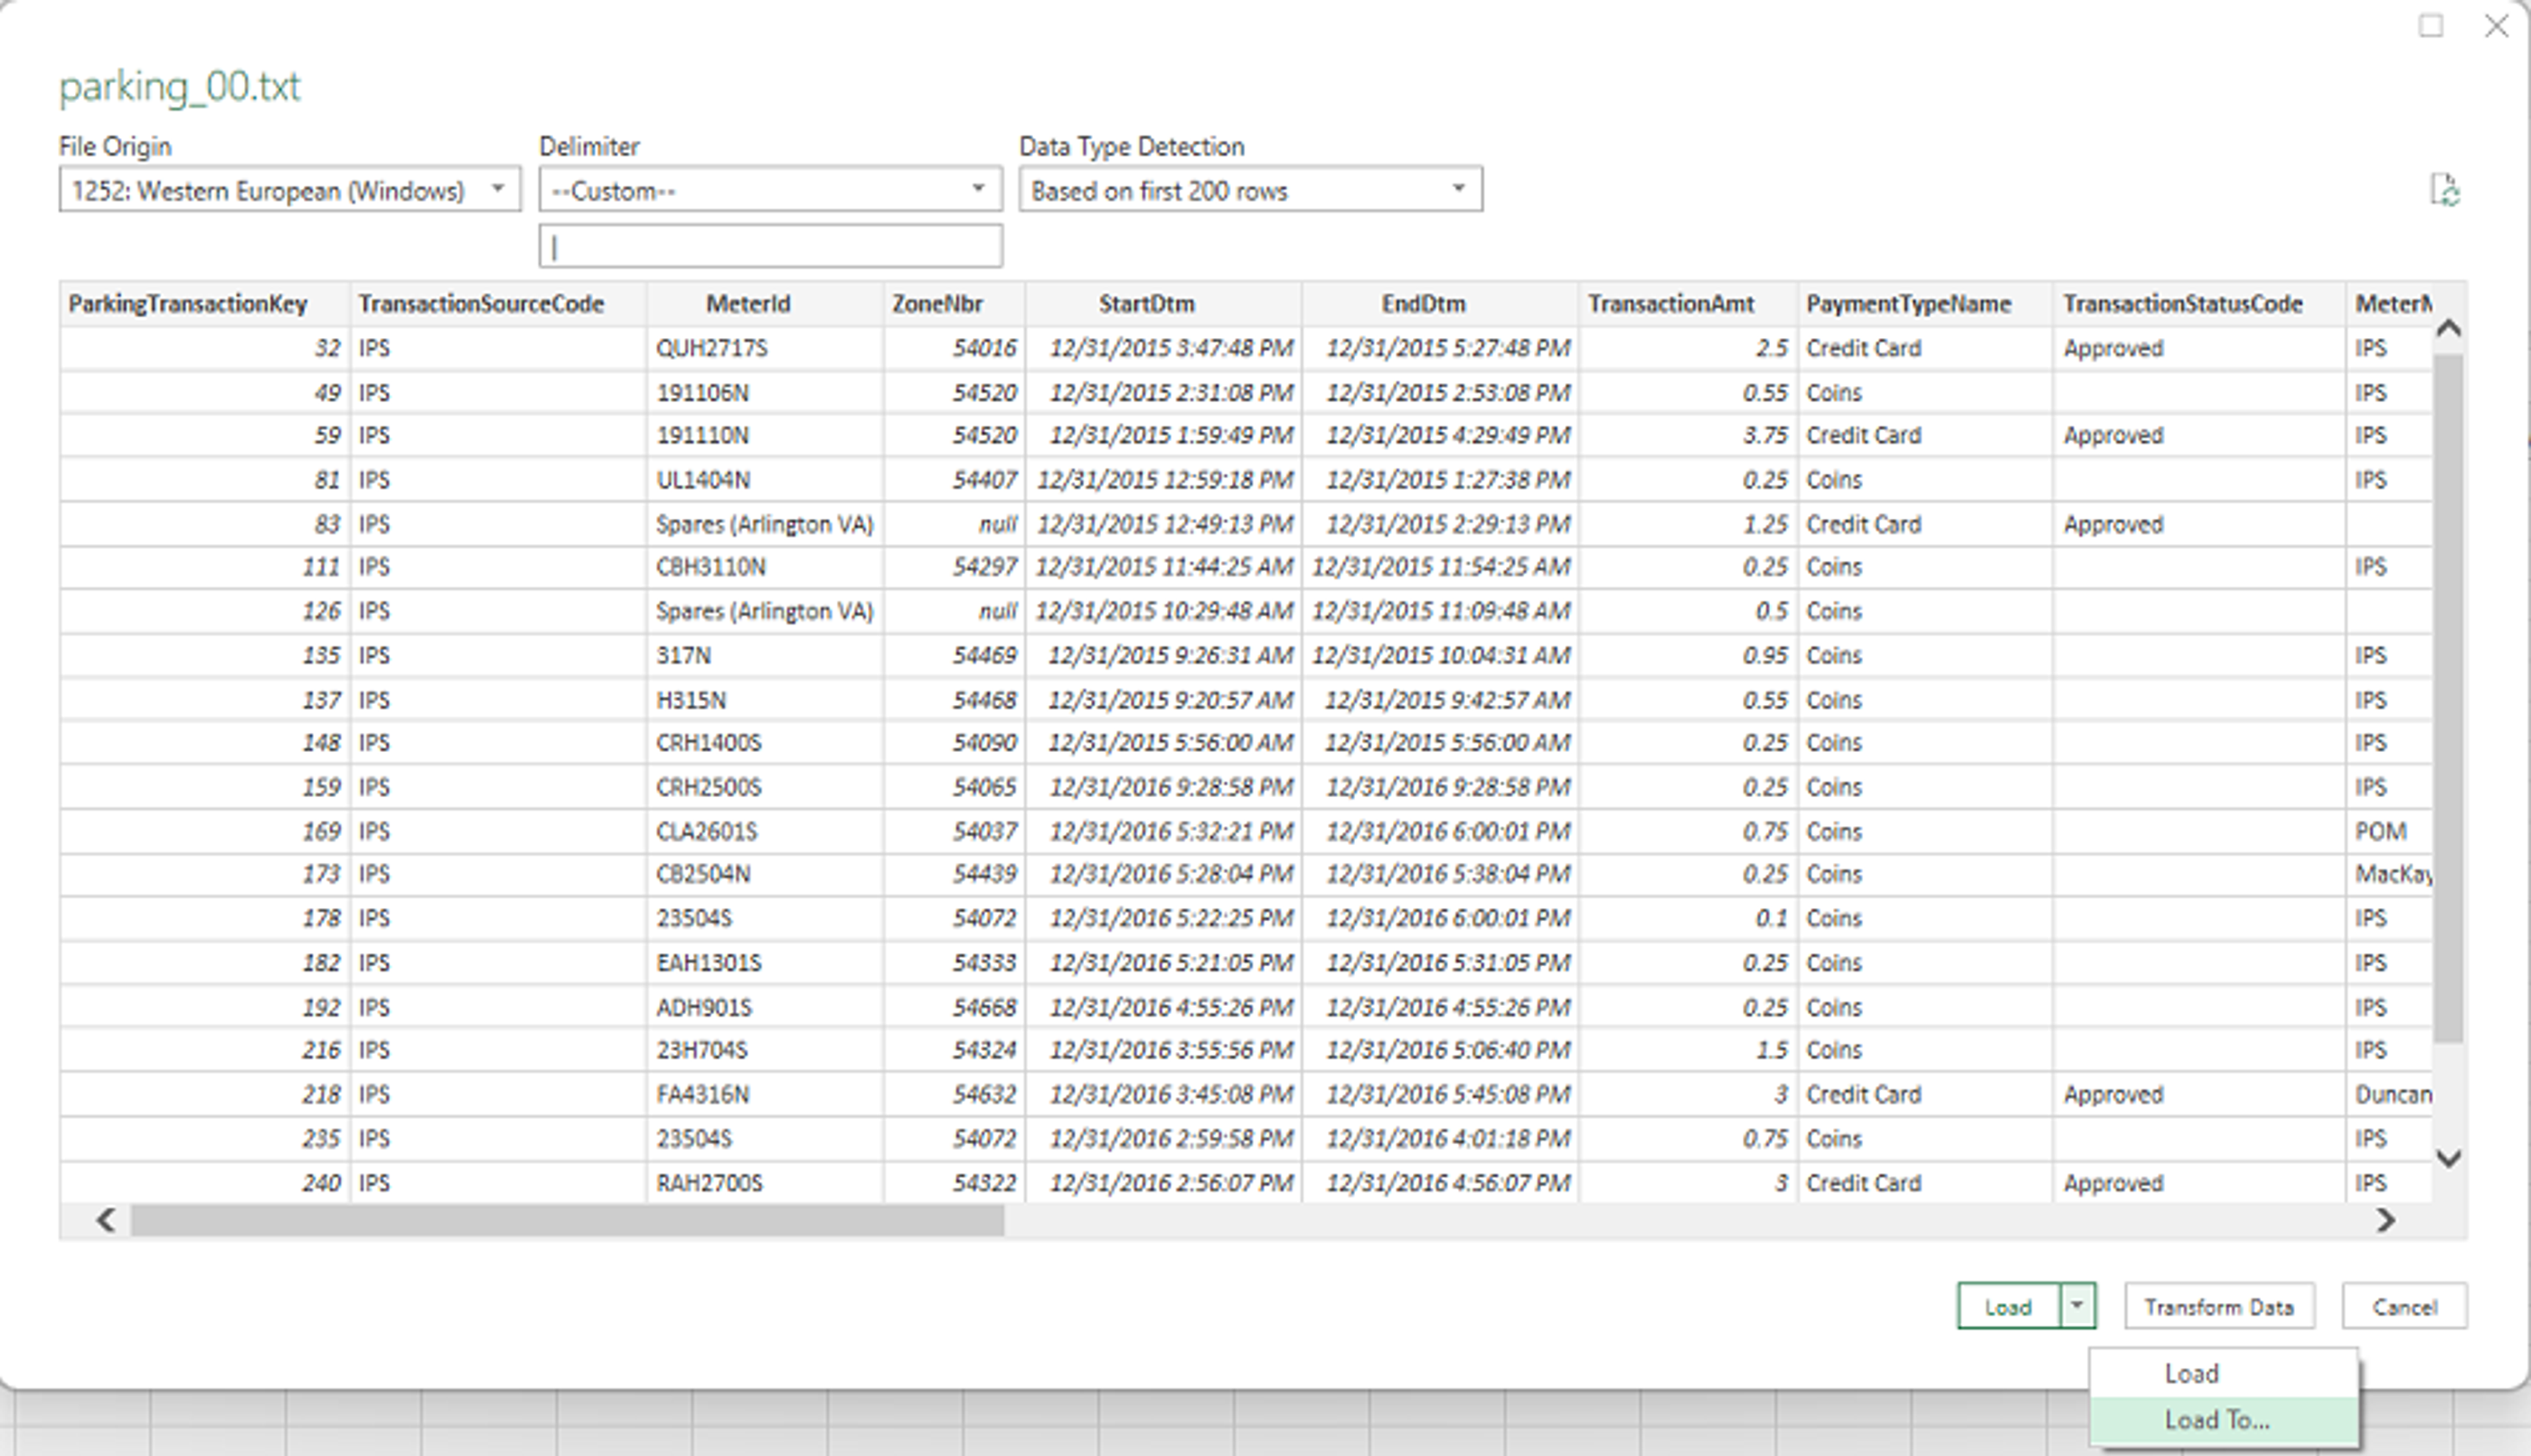
Task: Open the Data Type Detection dropdown
Action: (1249, 190)
